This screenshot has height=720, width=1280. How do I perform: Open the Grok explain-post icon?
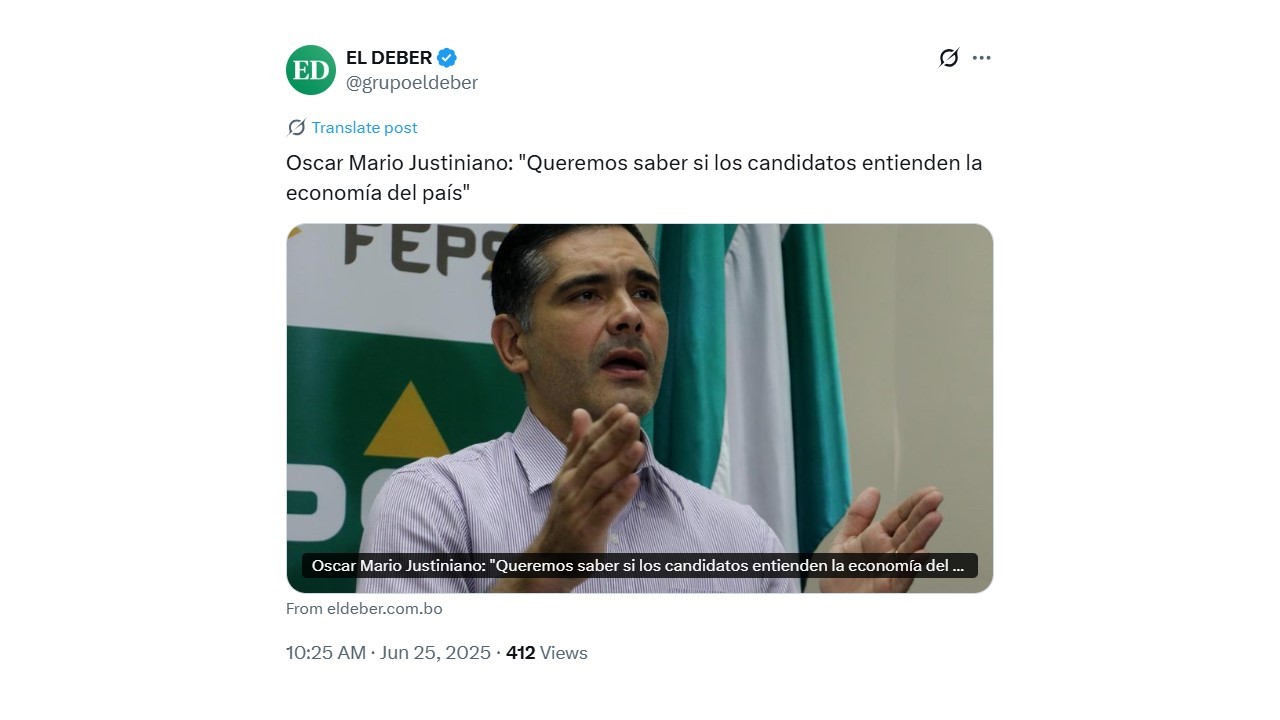(x=949, y=58)
